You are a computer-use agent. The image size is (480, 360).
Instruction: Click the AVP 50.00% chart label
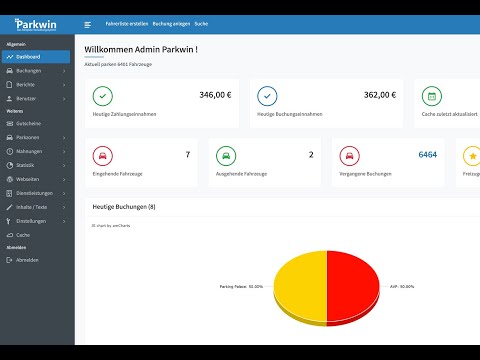pyautogui.click(x=402, y=287)
